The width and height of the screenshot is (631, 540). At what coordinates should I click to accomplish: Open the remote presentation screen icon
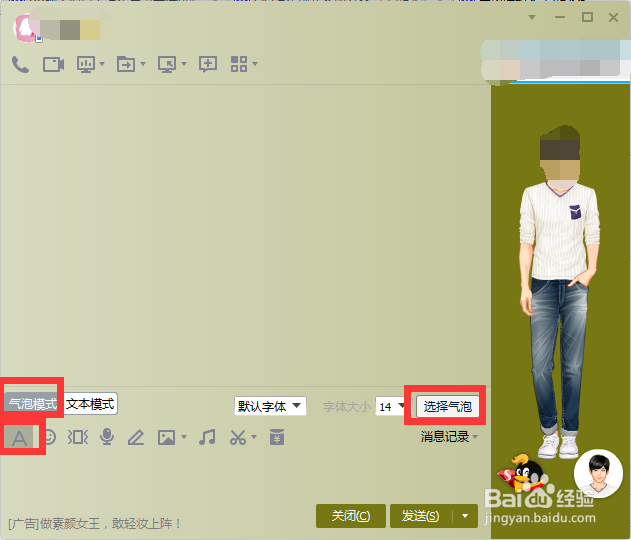86,64
